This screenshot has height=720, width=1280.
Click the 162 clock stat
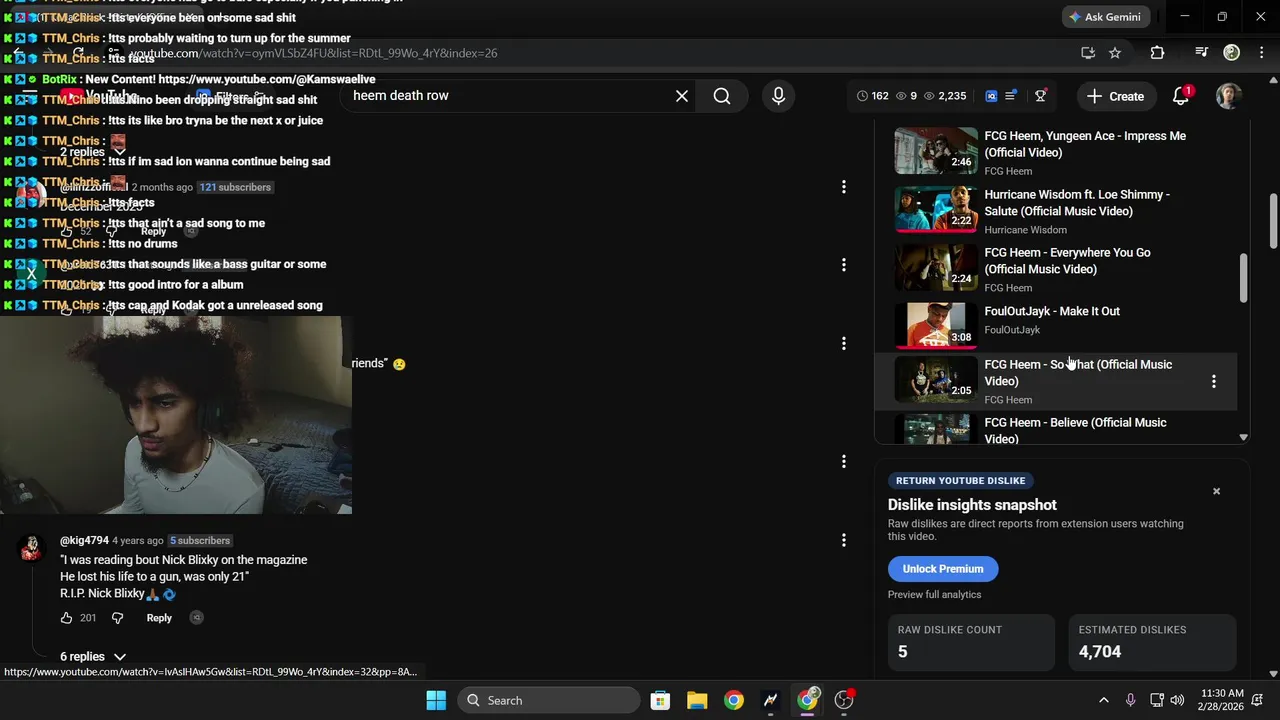click(x=873, y=96)
